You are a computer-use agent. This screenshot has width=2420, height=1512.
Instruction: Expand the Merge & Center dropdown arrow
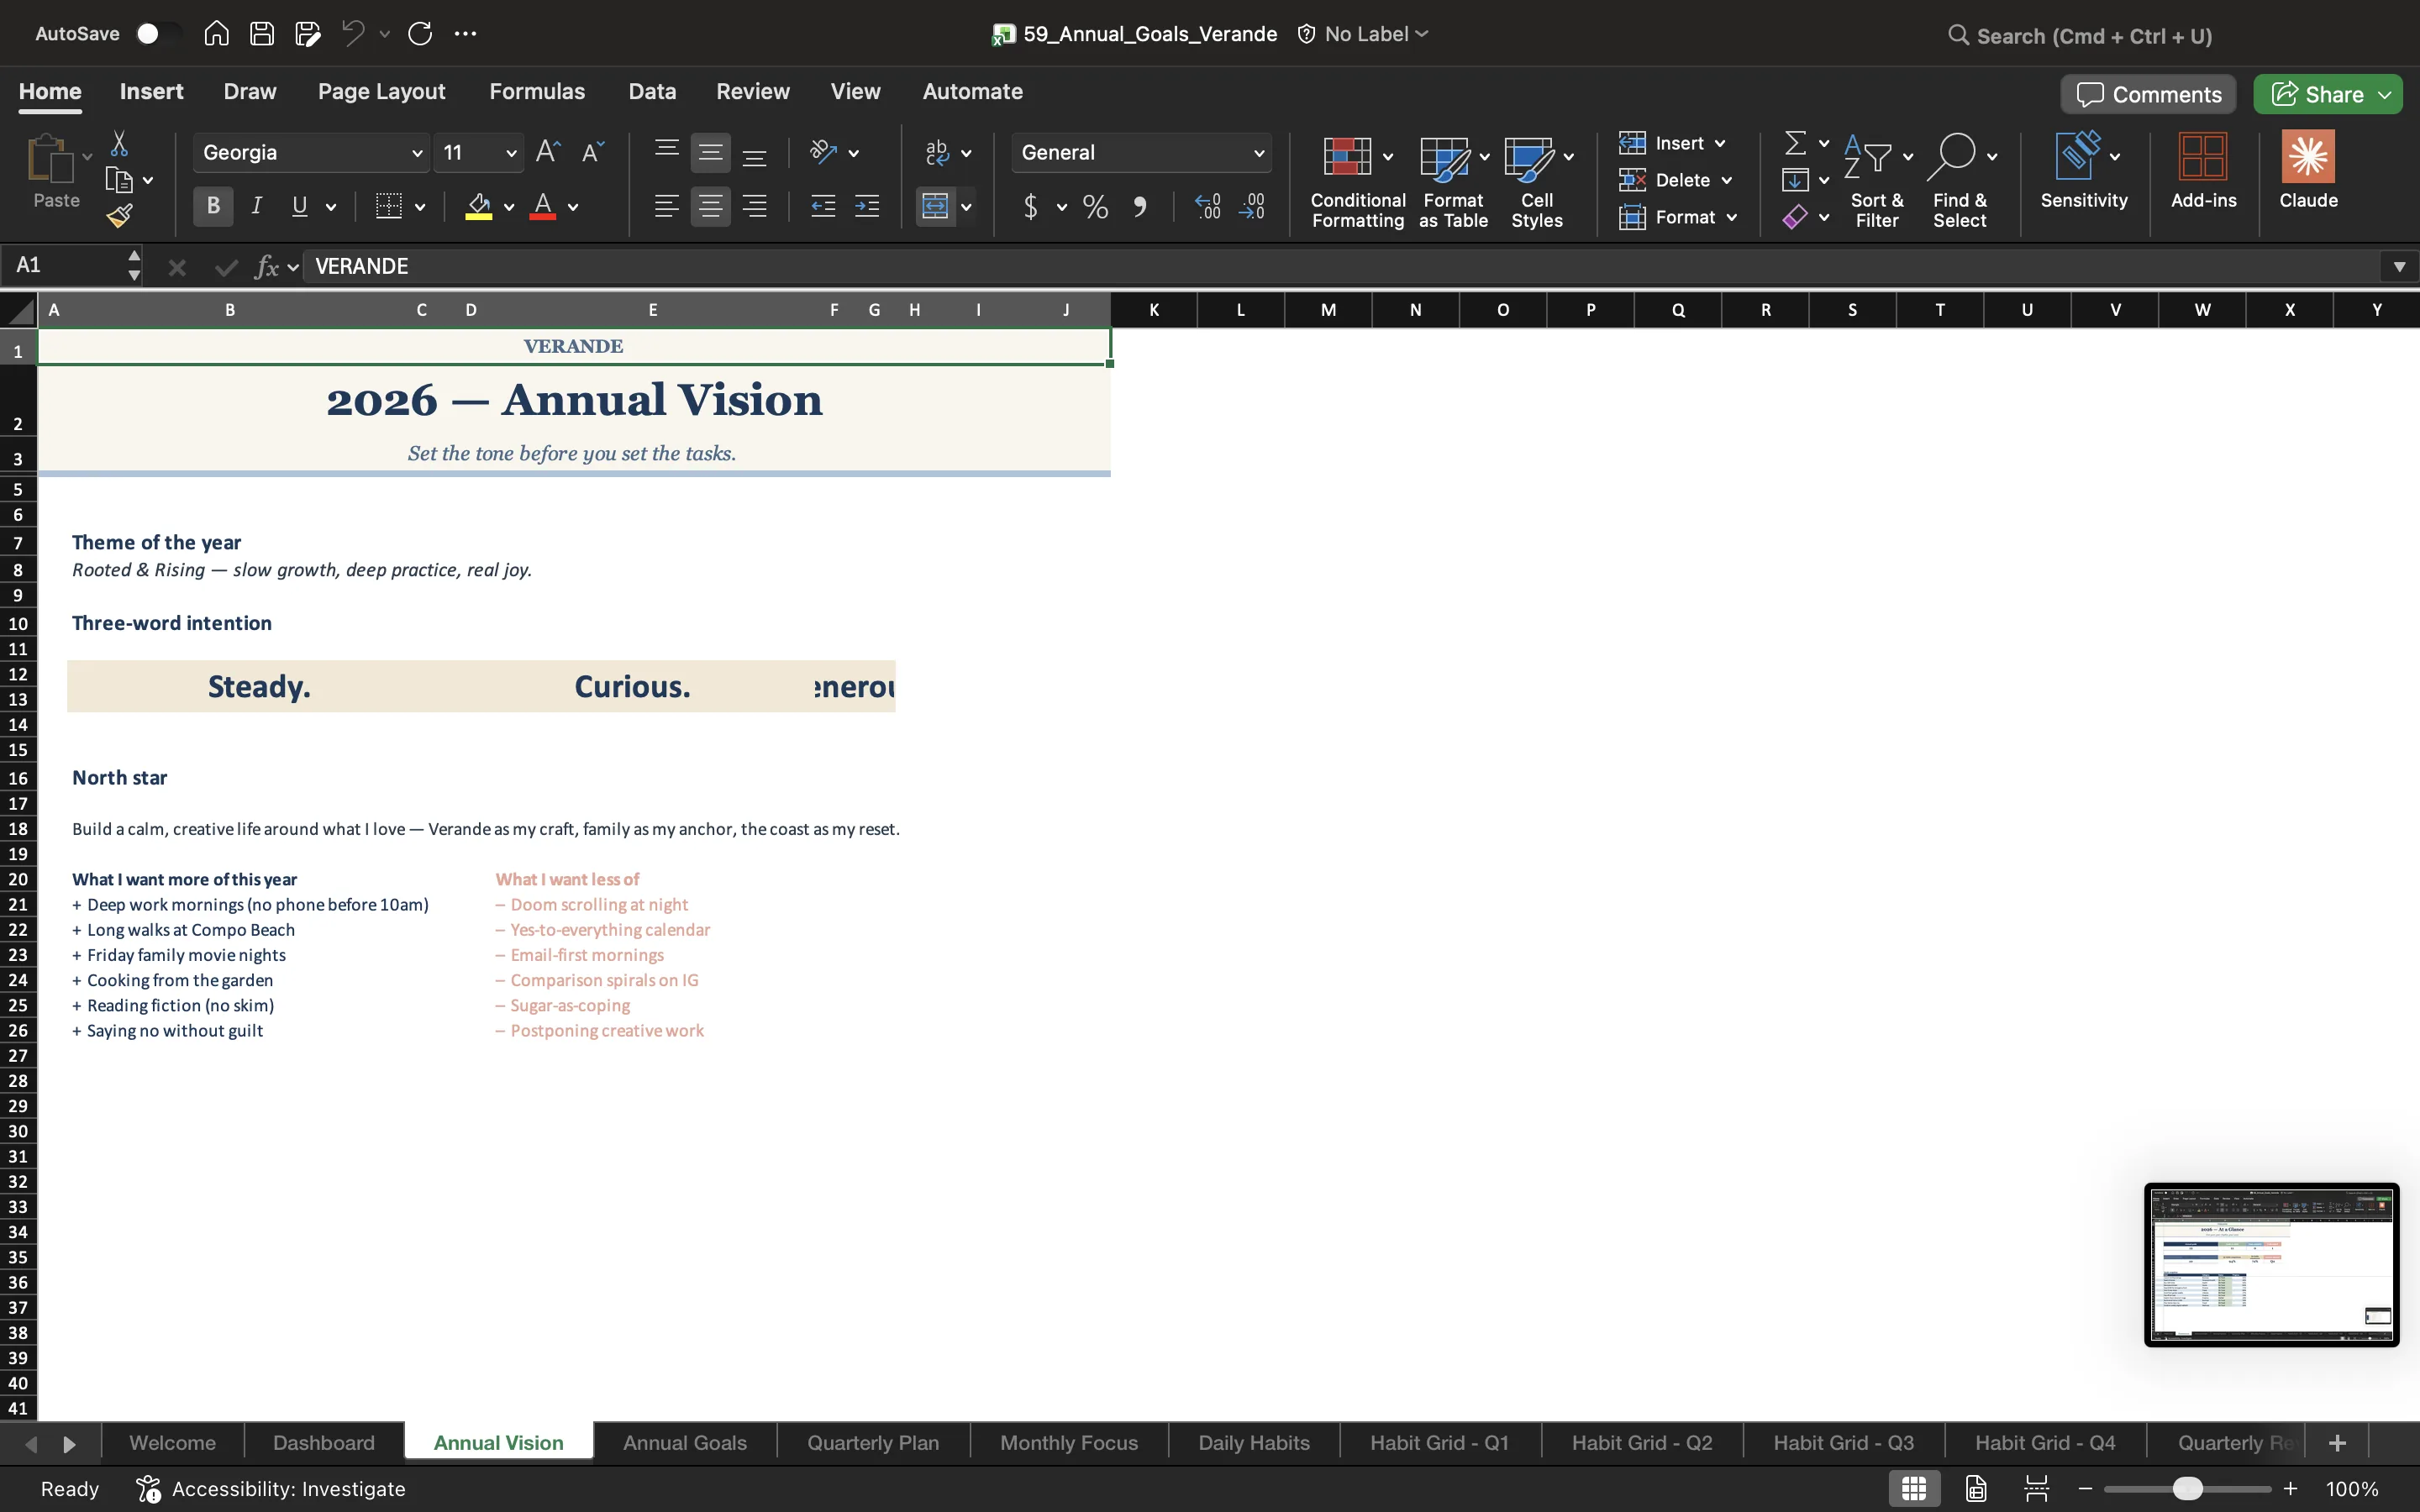(x=966, y=208)
